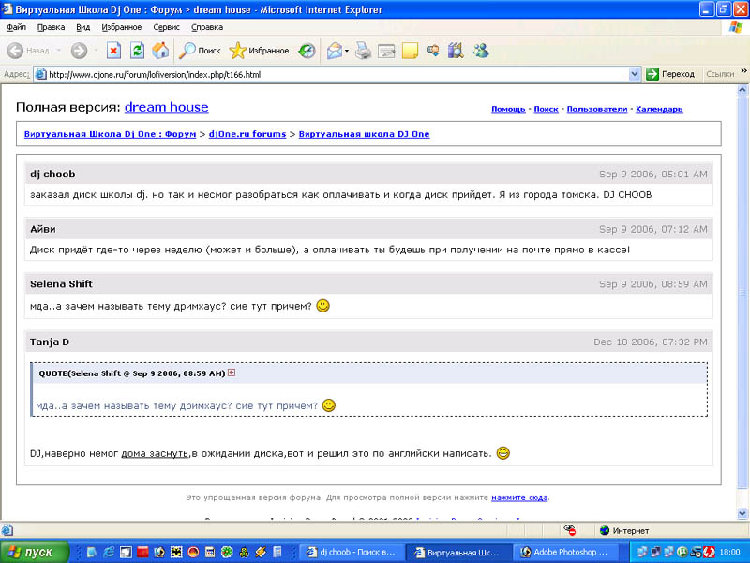Click the djOne.ru forums breadcrumb link

[247, 134]
